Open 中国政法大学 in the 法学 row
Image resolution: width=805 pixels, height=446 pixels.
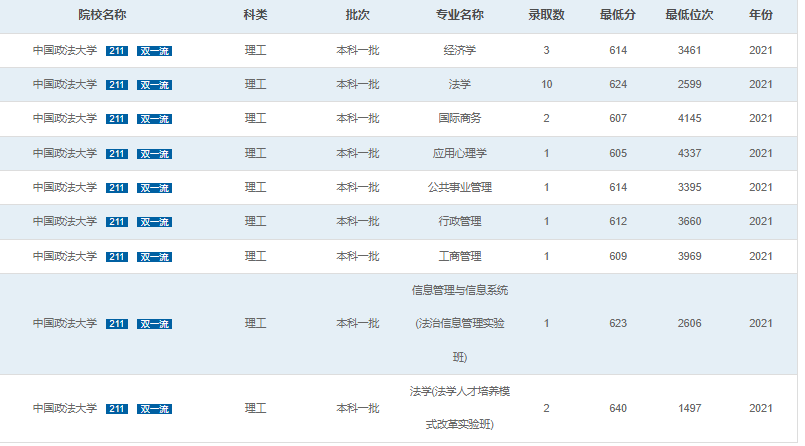point(65,84)
